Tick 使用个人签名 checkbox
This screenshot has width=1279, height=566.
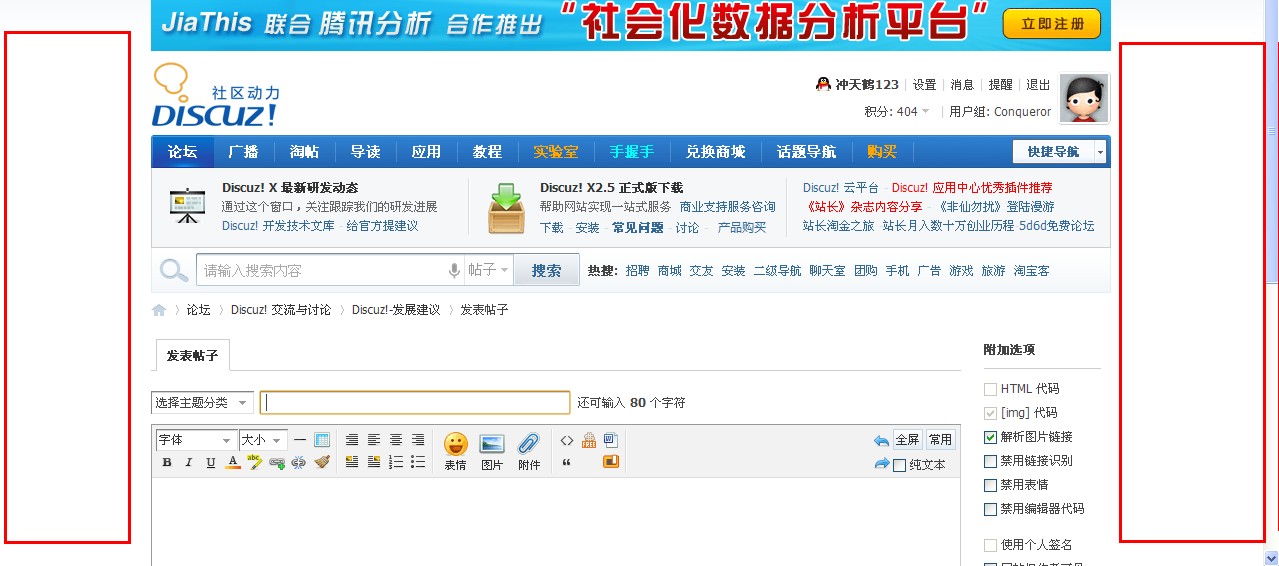[990, 545]
